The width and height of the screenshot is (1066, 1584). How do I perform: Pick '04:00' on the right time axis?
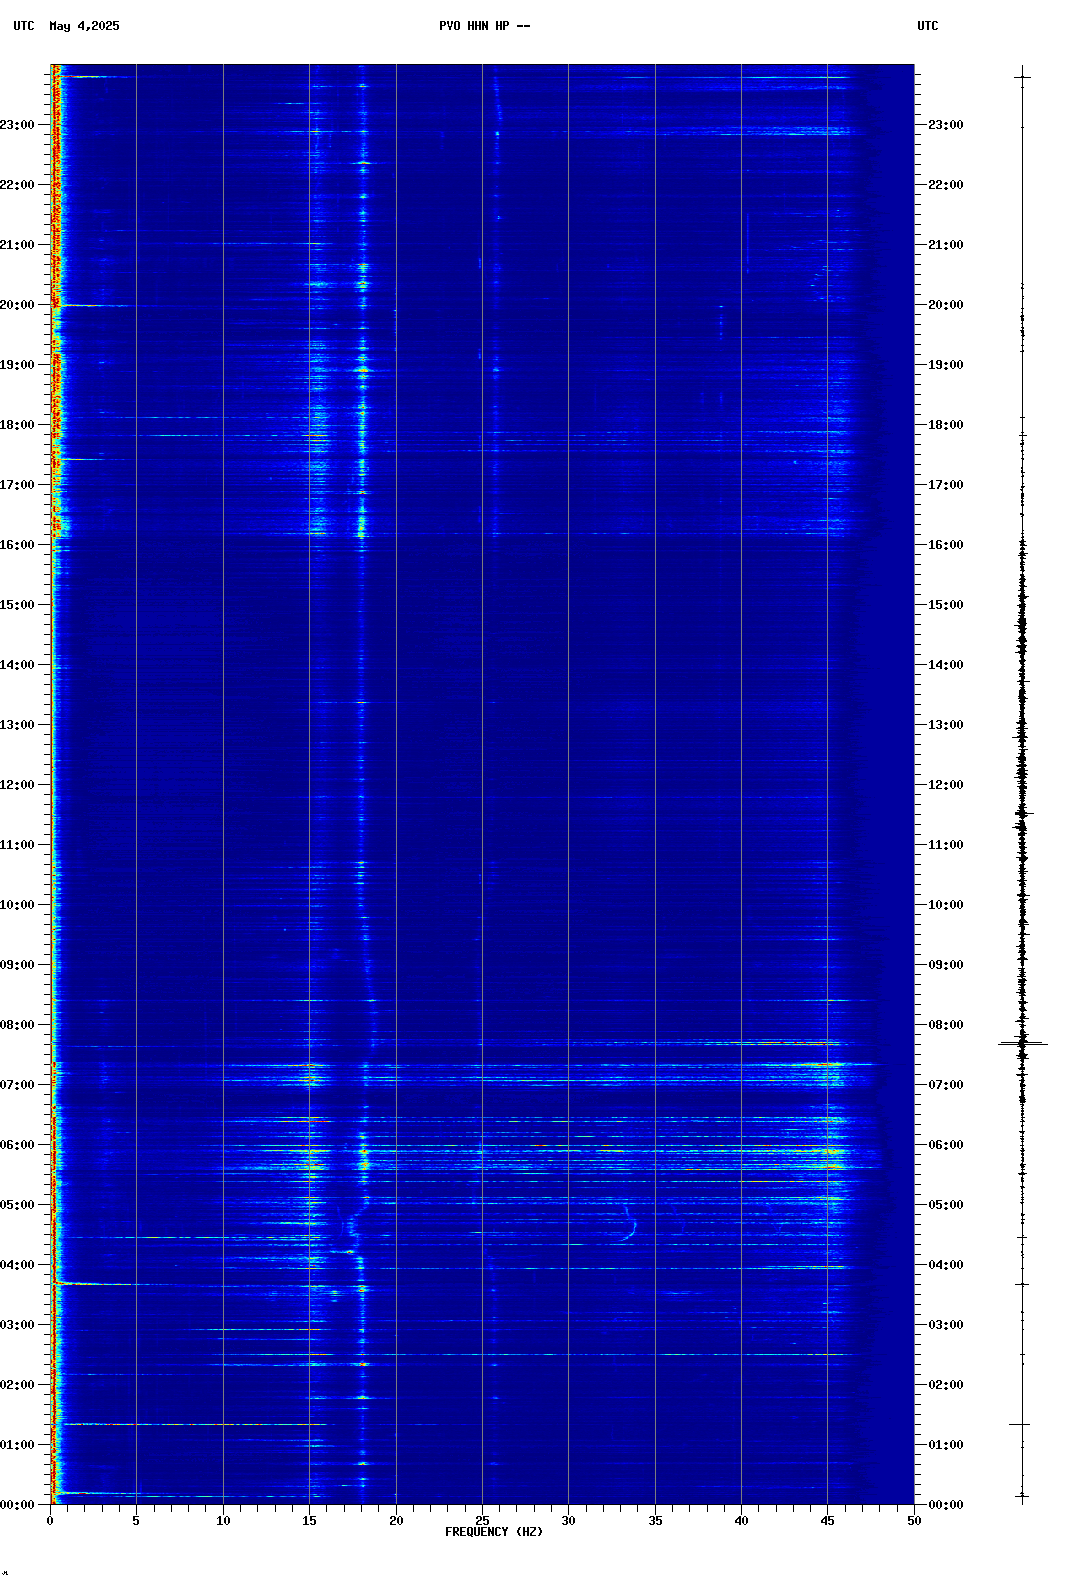pyautogui.click(x=946, y=1265)
